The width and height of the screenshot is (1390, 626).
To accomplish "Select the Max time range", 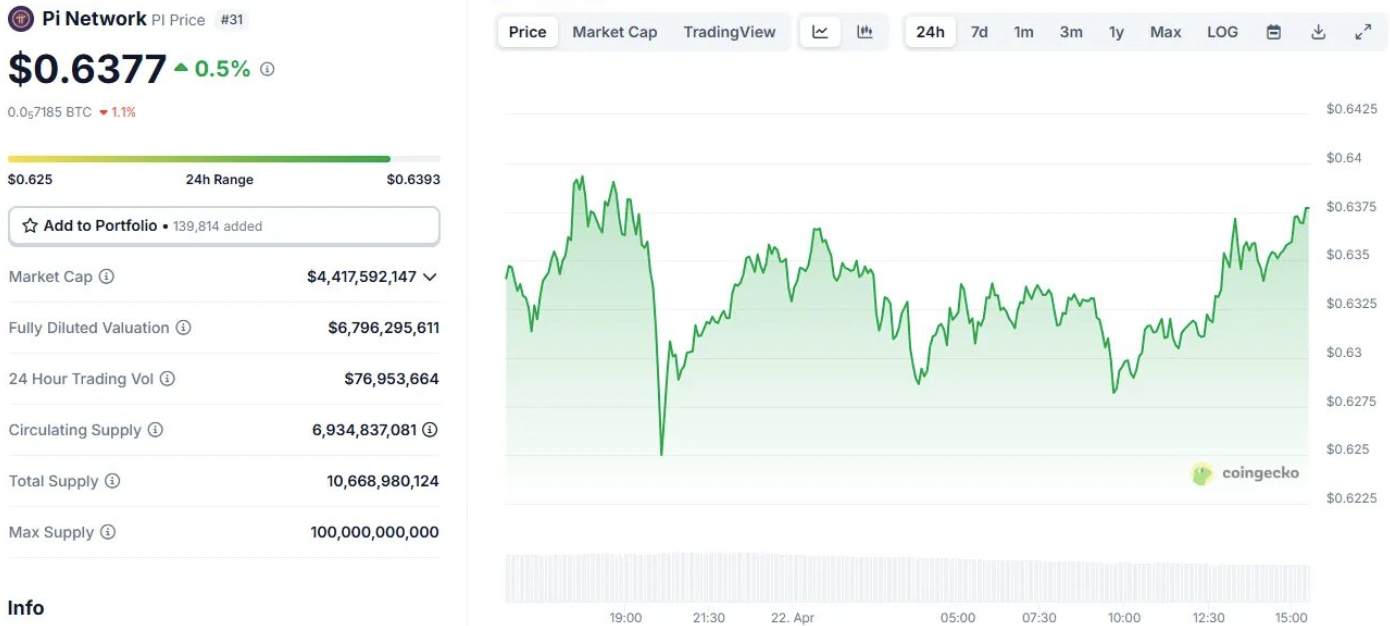I will point(1165,32).
